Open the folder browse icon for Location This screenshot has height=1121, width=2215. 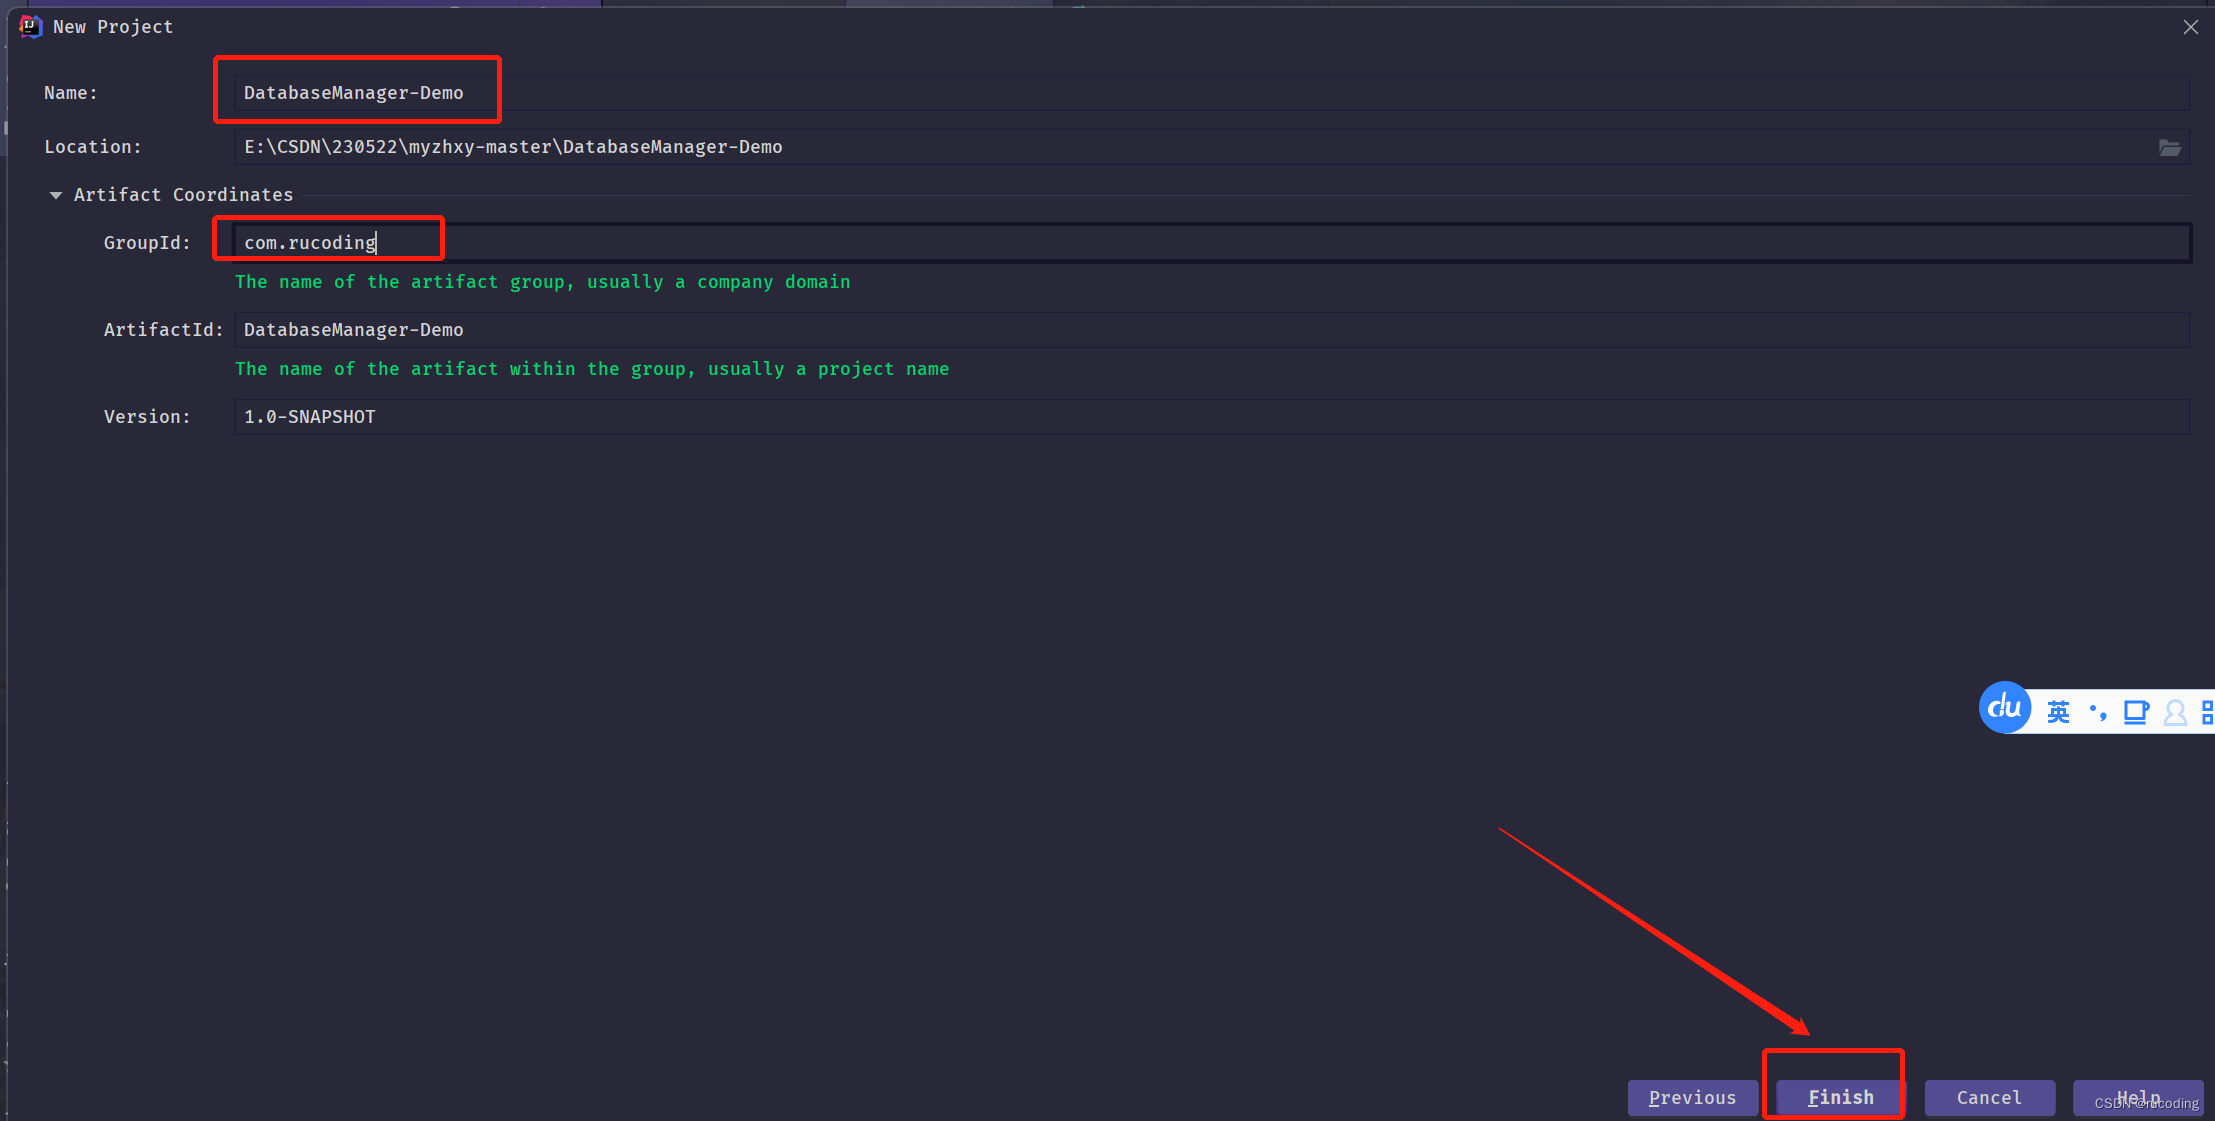click(x=2170, y=148)
